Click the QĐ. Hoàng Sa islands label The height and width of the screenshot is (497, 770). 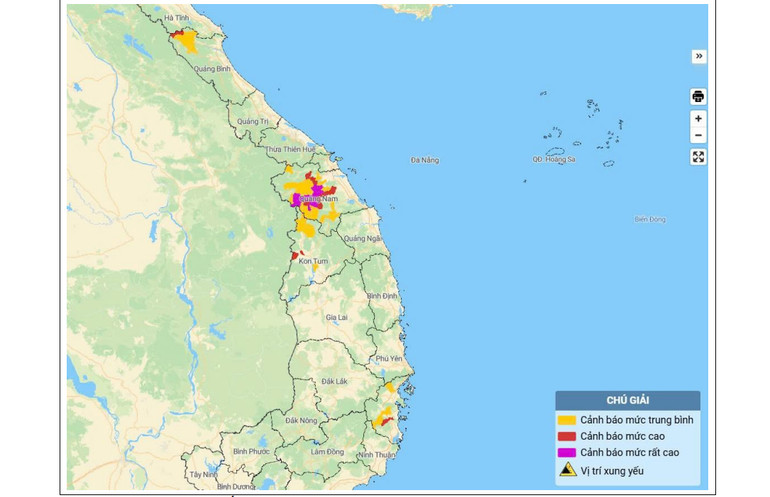coord(553,159)
